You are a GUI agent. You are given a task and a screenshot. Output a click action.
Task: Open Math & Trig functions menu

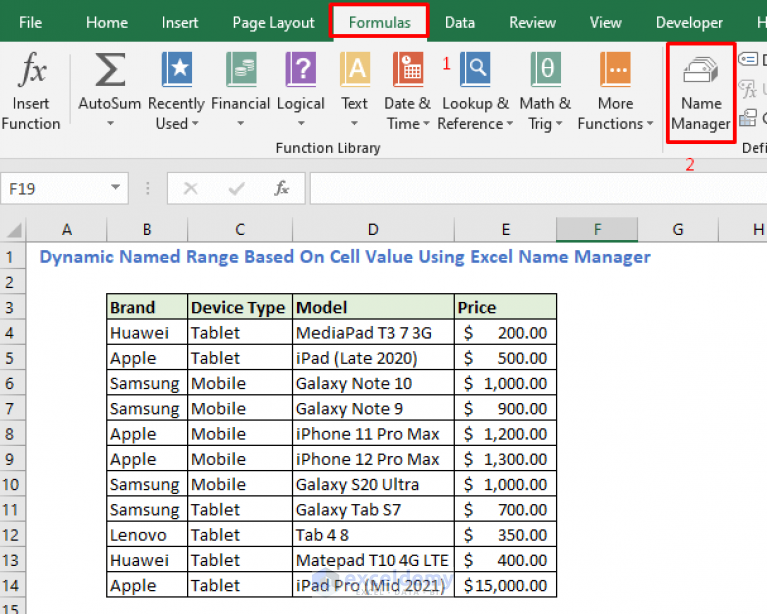point(545,91)
